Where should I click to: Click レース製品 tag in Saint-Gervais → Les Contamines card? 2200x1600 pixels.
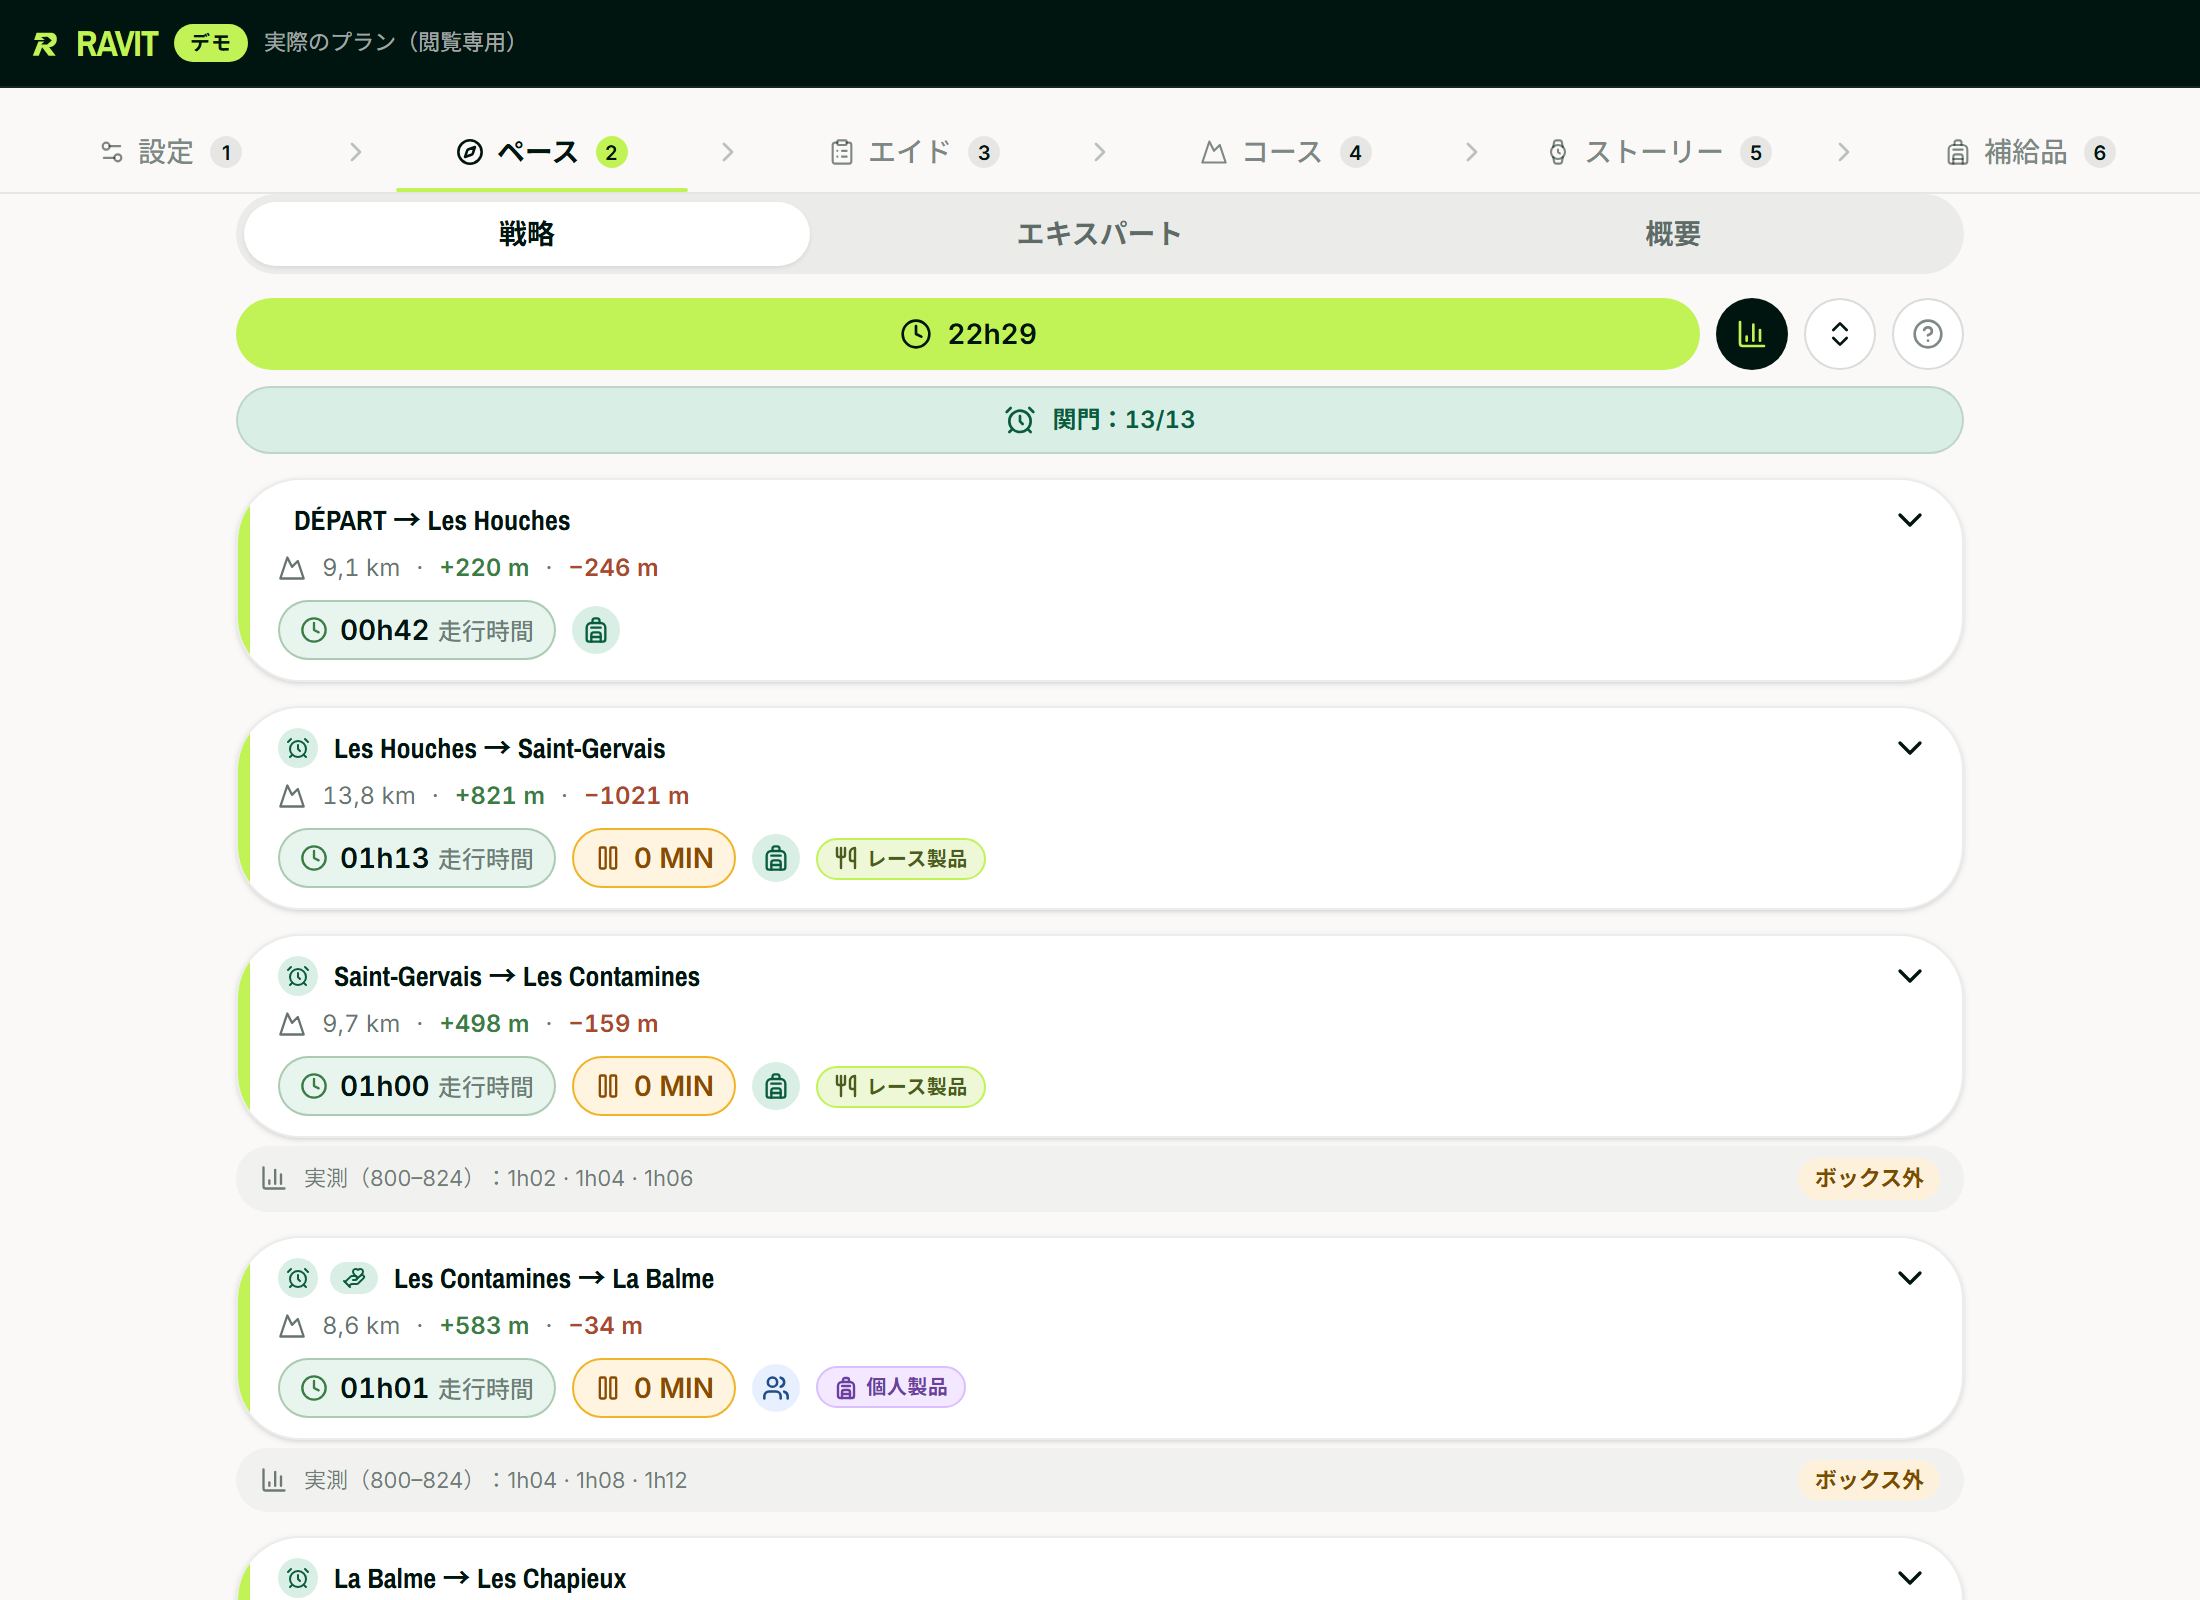coord(901,1086)
